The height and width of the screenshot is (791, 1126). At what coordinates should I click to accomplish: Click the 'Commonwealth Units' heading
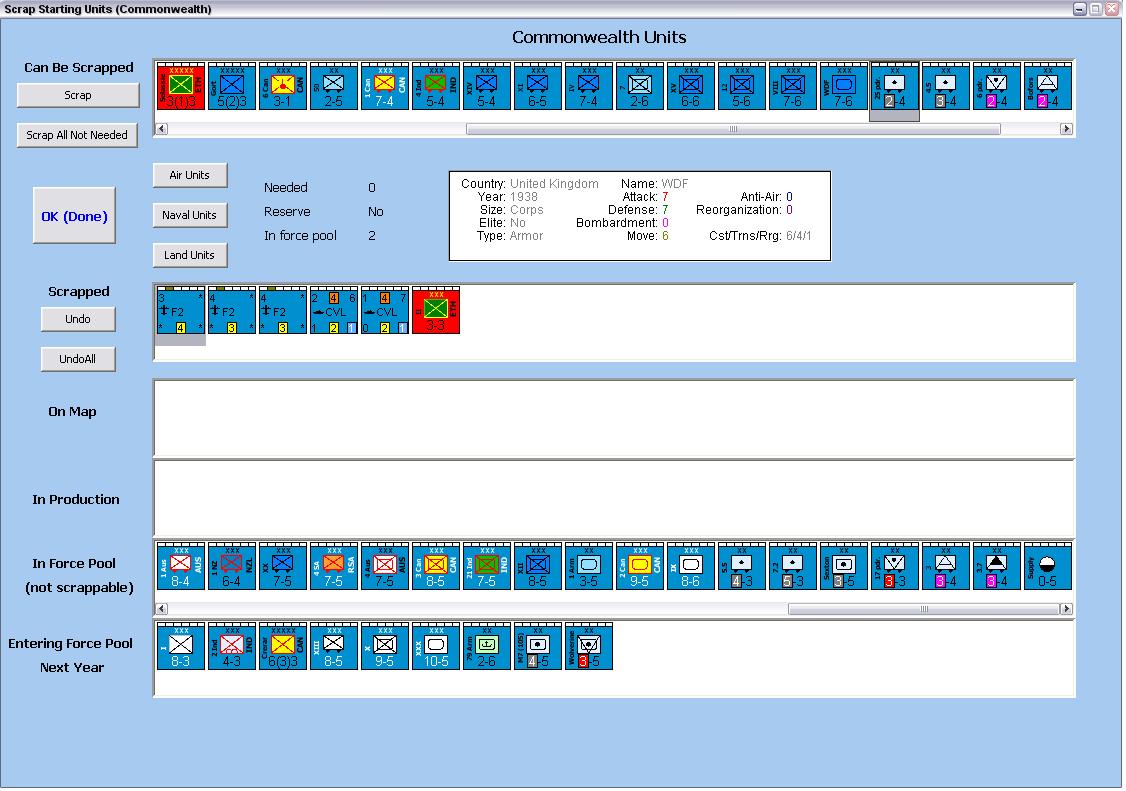click(x=599, y=37)
